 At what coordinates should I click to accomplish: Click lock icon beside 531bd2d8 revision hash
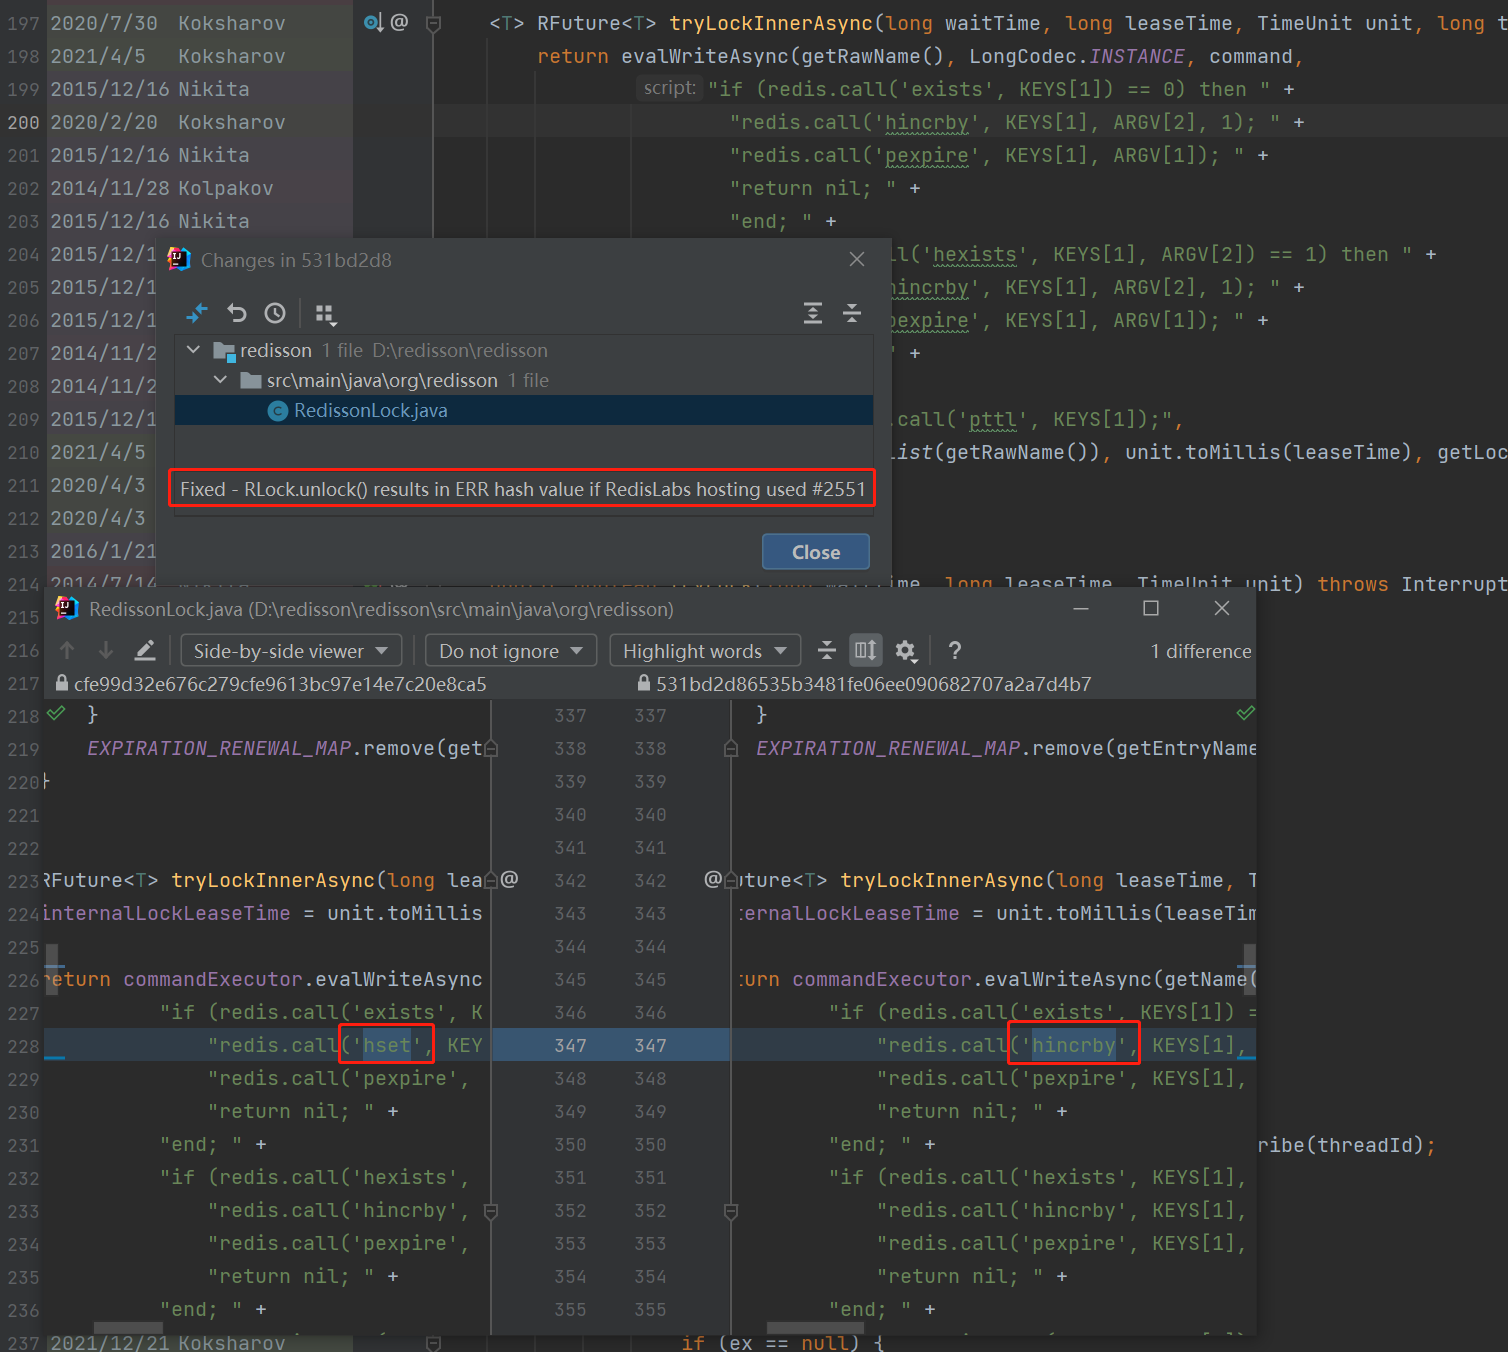coord(644,683)
